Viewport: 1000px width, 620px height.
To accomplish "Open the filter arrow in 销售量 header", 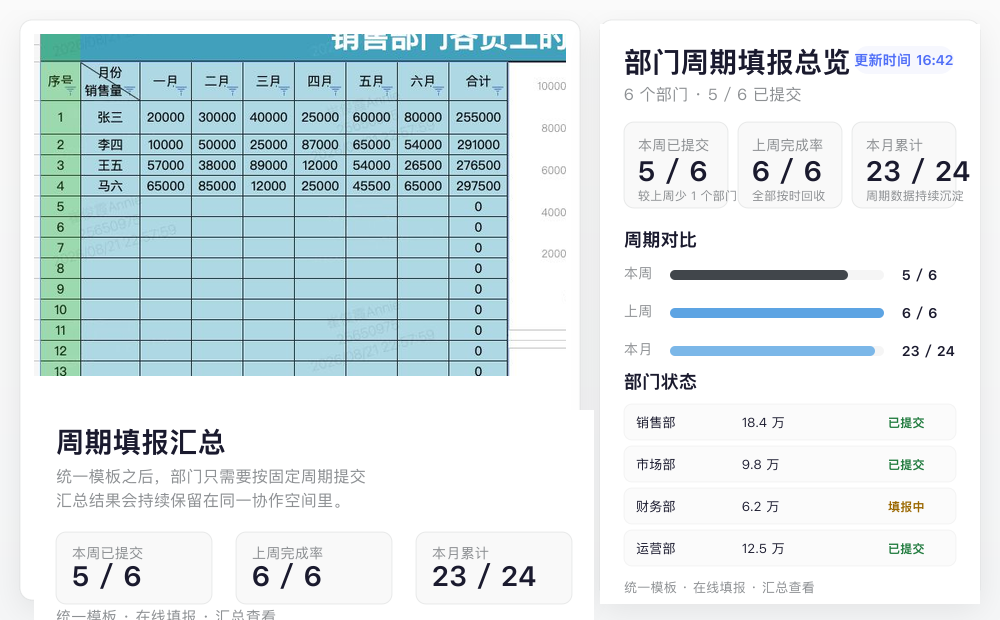I will tap(129, 91).
